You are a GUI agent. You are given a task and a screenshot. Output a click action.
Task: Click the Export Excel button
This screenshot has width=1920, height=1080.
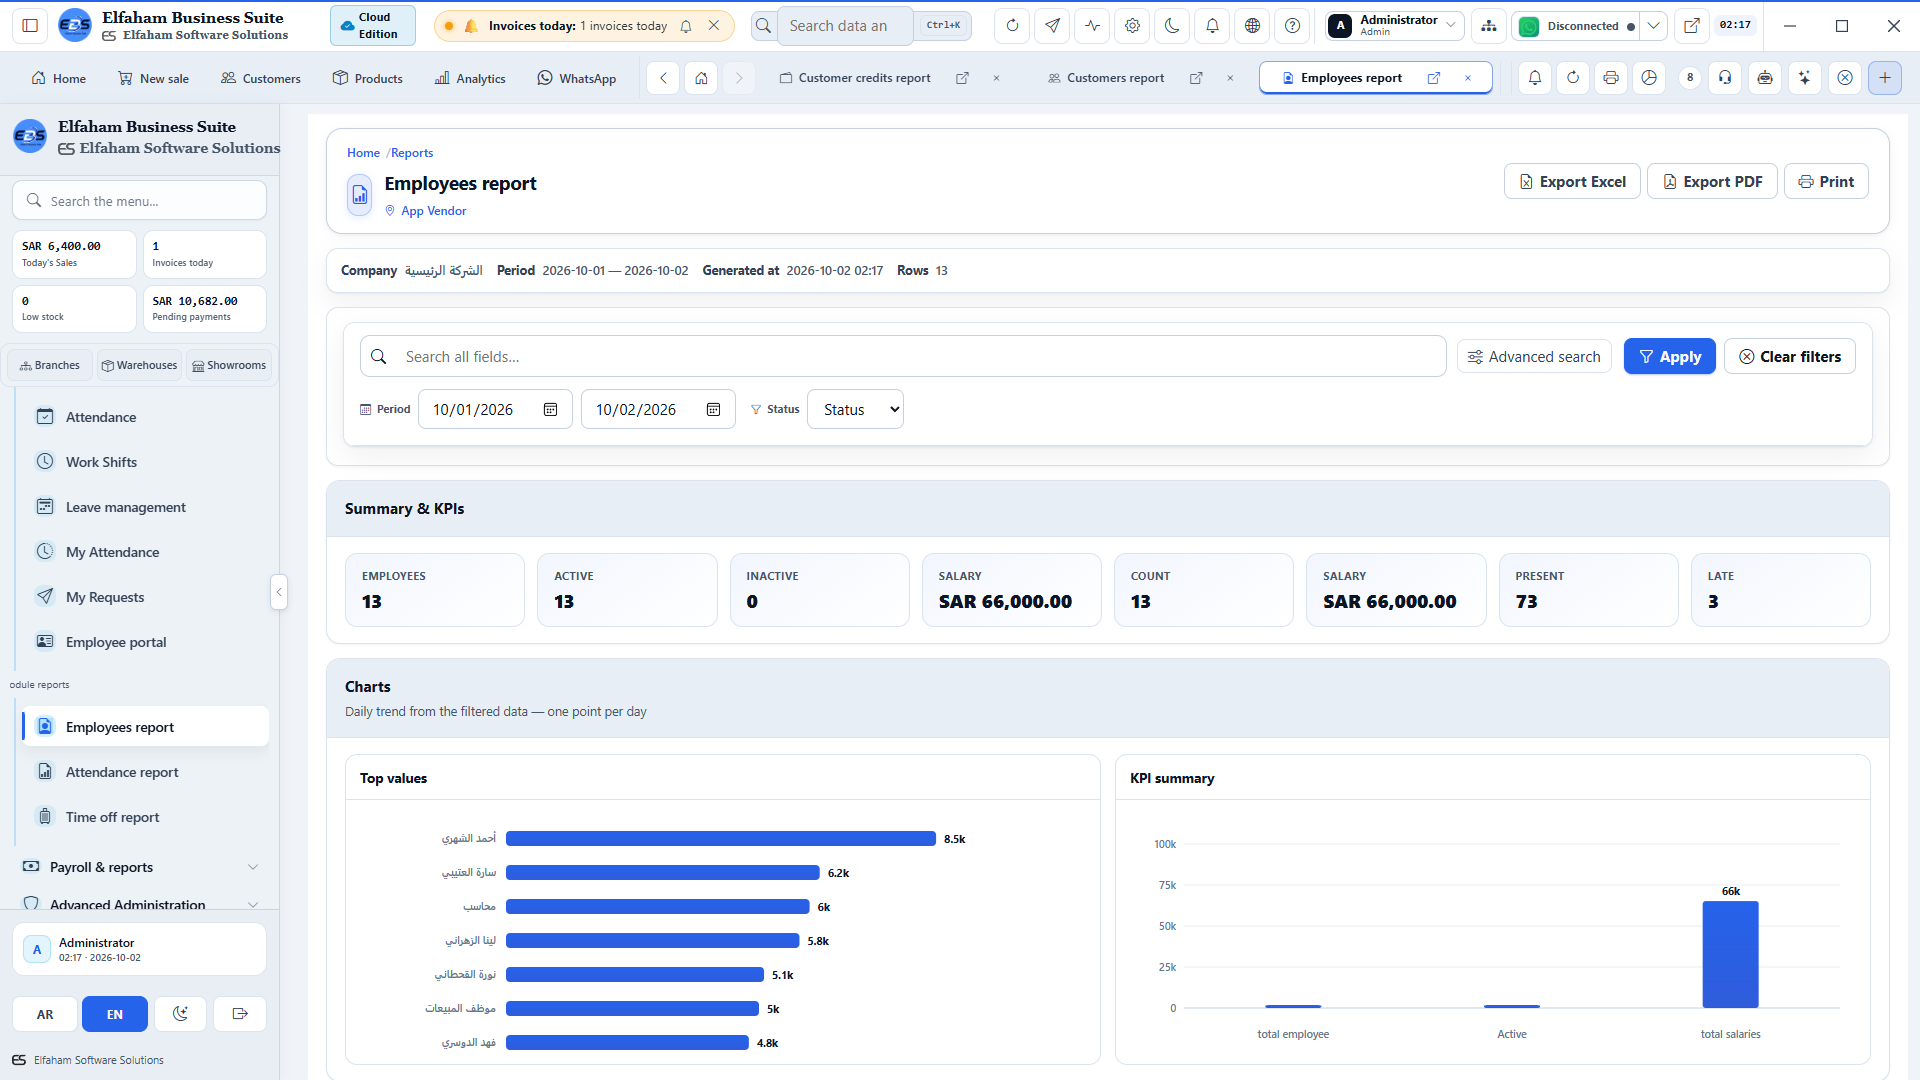pyautogui.click(x=1572, y=181)
